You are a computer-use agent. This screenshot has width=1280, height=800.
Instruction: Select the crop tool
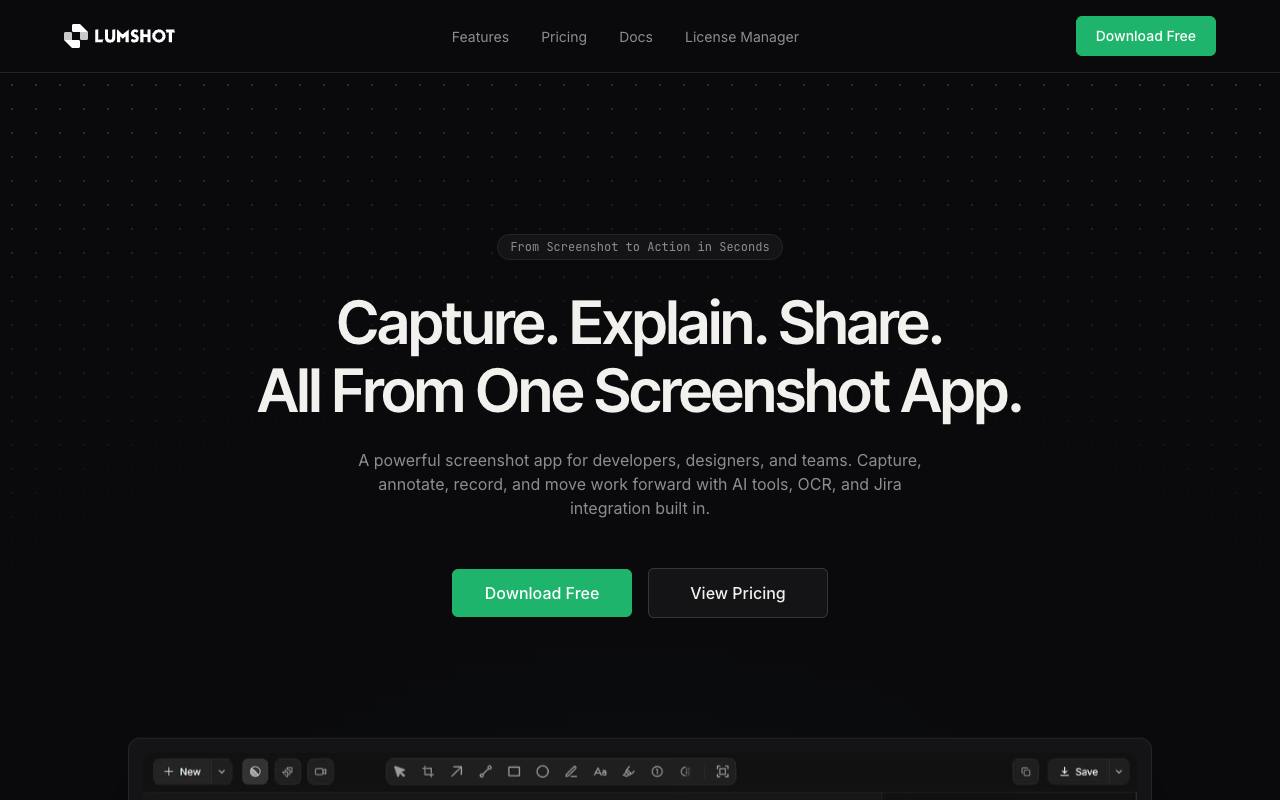click(428, 771)
